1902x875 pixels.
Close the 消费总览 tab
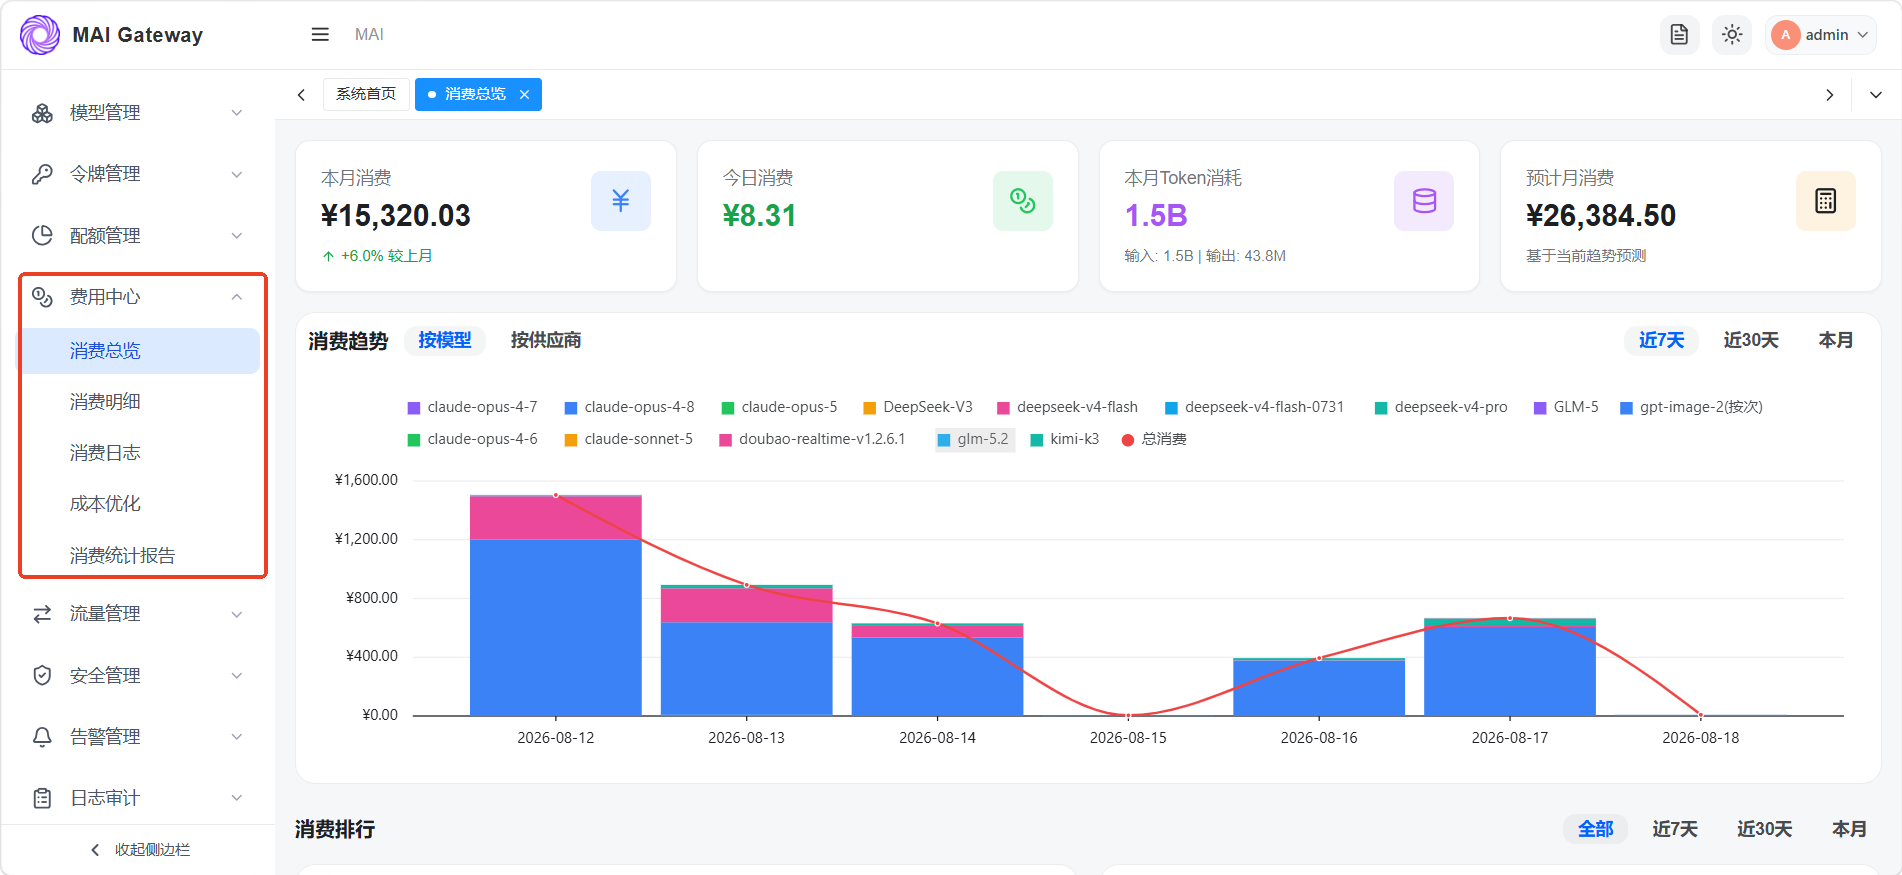pyautogui.click(x=524, y=94)
